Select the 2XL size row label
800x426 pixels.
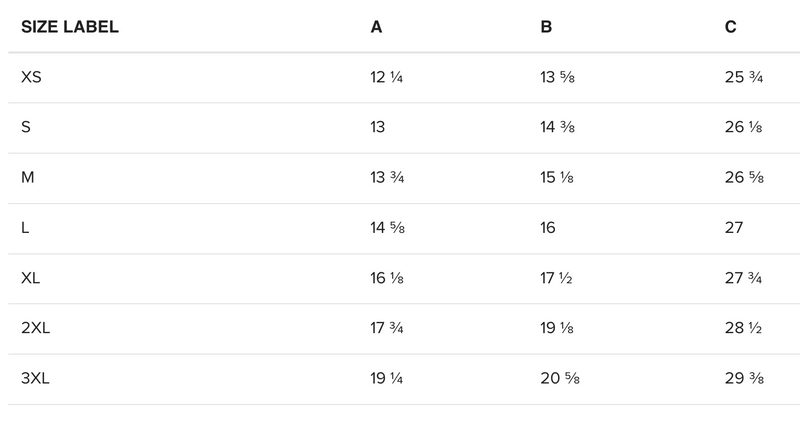tap(36, 328)
